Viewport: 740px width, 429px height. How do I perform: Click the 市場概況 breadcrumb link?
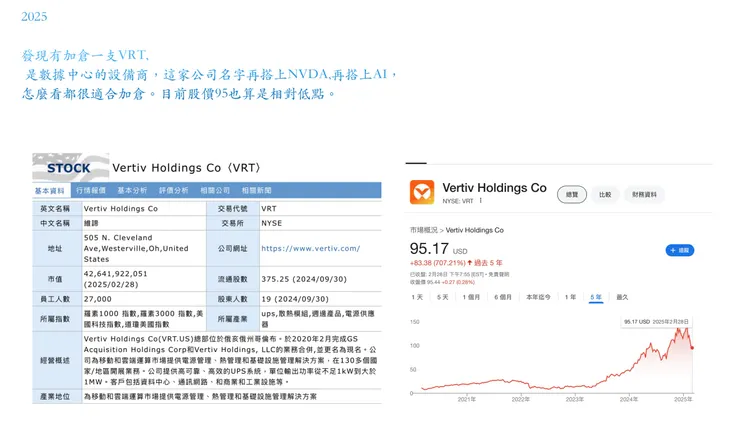(423, 230)
